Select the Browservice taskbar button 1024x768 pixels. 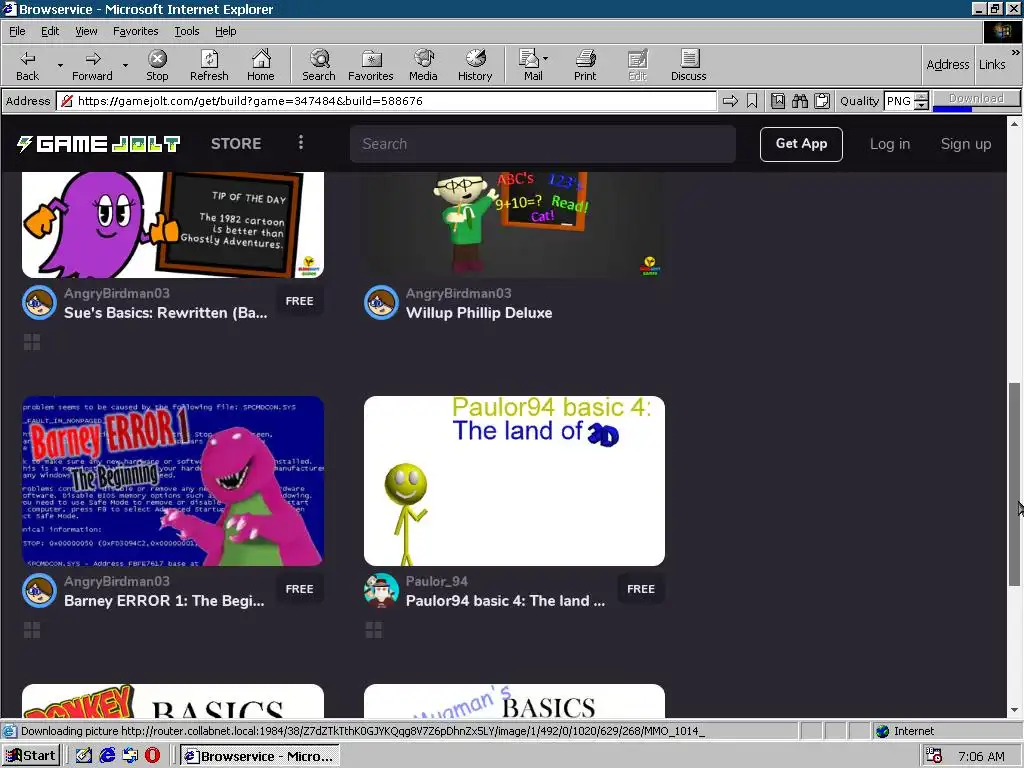(x=260, y=756)
